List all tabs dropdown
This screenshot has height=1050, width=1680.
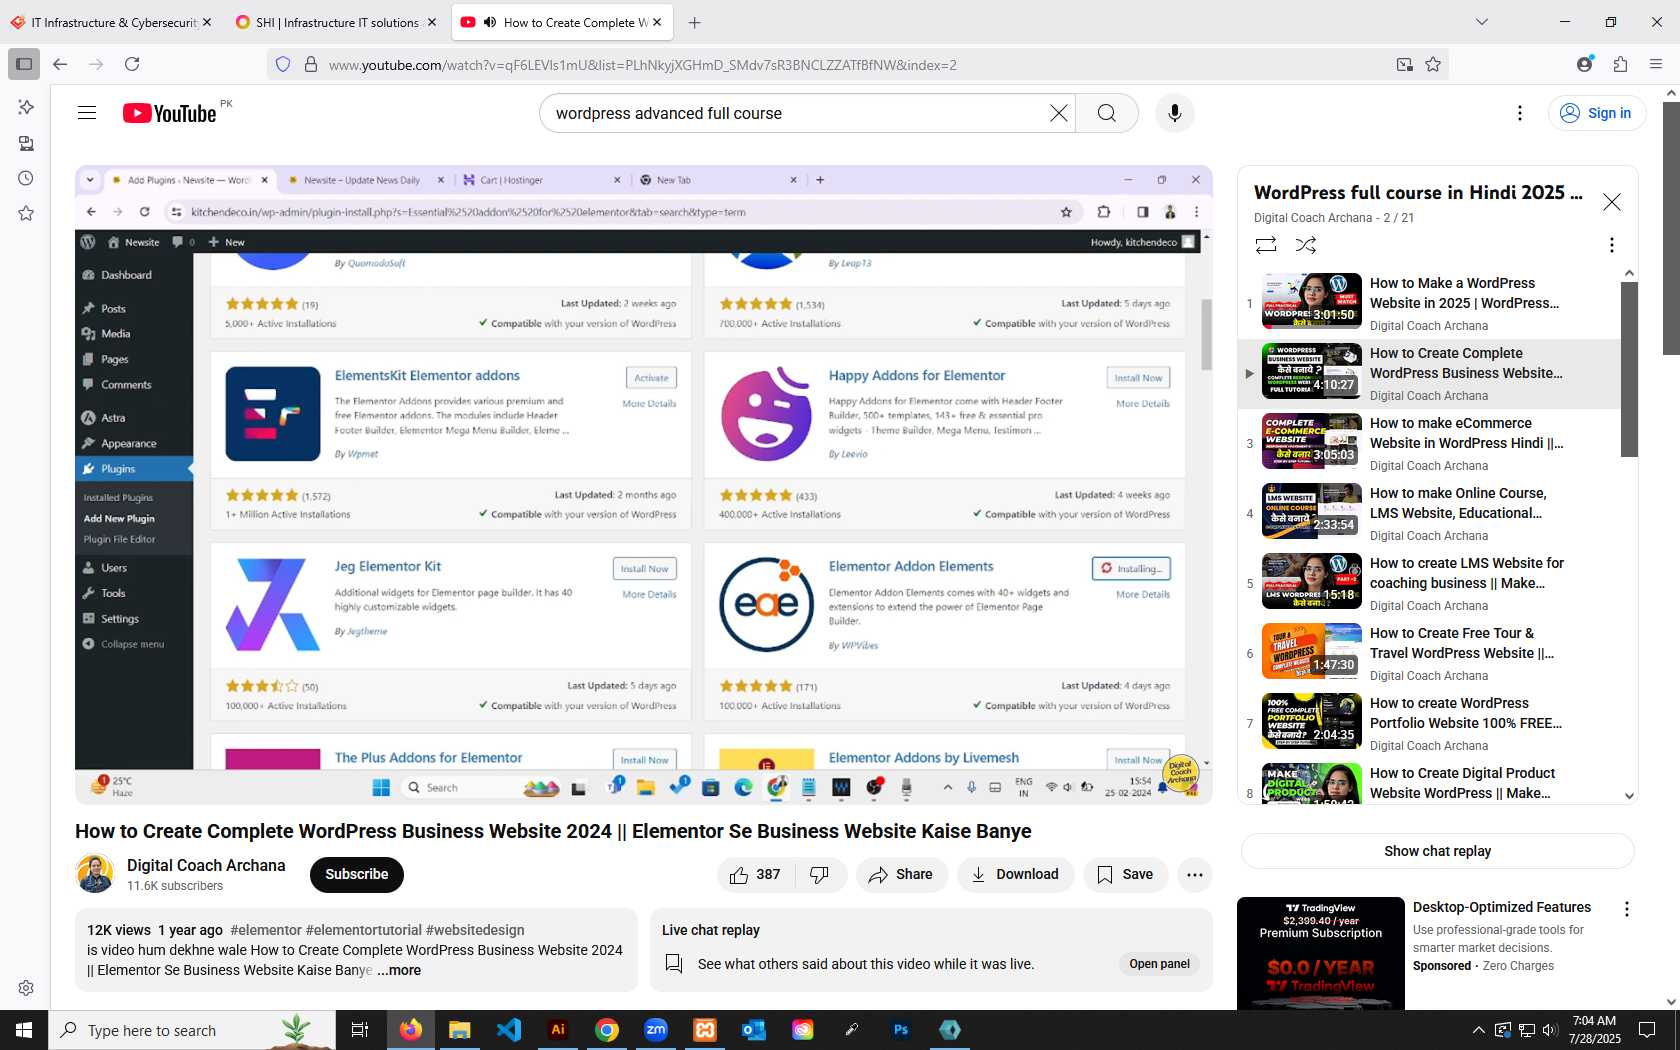[x=1482, y=22]
